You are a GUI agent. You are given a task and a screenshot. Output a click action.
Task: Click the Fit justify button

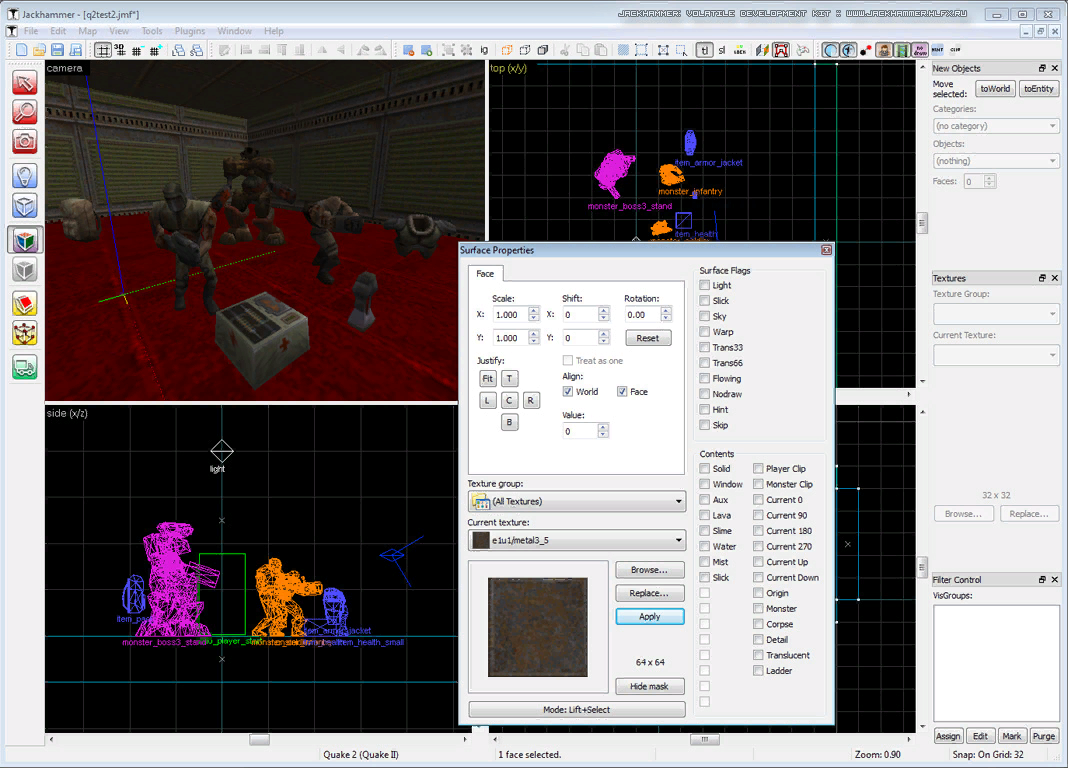(x=488, y=379)
